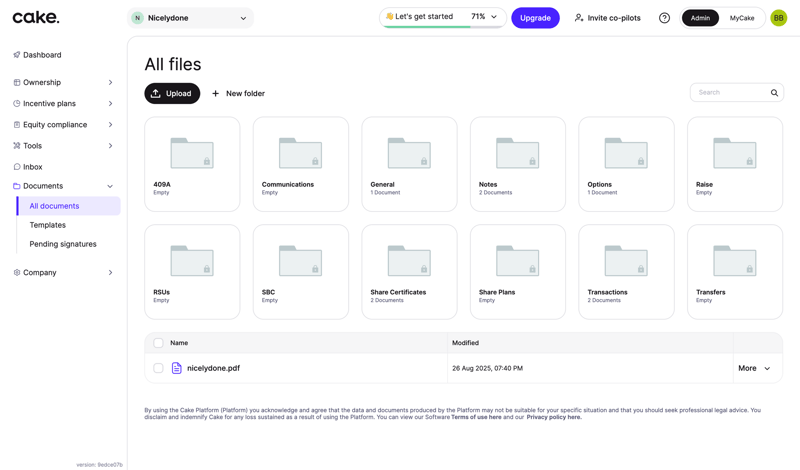Image resolution: width=800 pixels, height=470 pixels.
Task: Click the search magnifier icon
Action: [x=774, y=93]
